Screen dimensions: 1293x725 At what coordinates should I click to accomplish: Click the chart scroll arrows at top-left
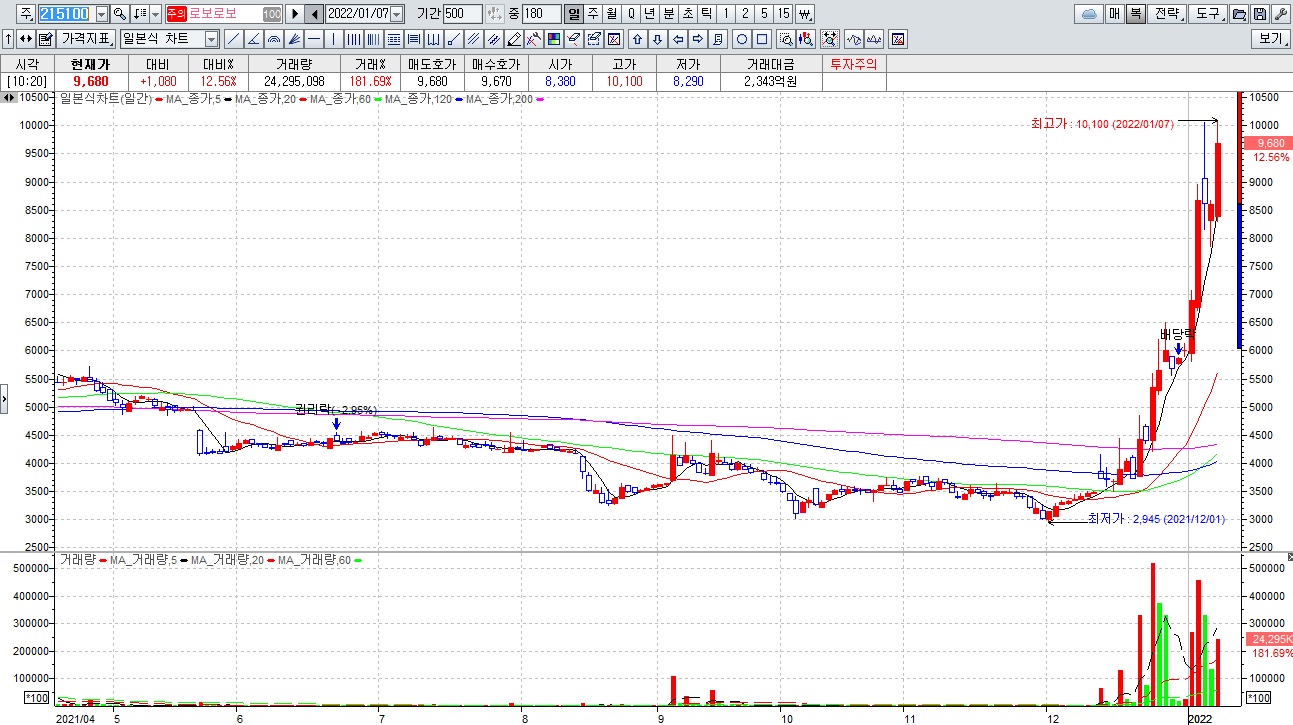click(x=9, y=98)
